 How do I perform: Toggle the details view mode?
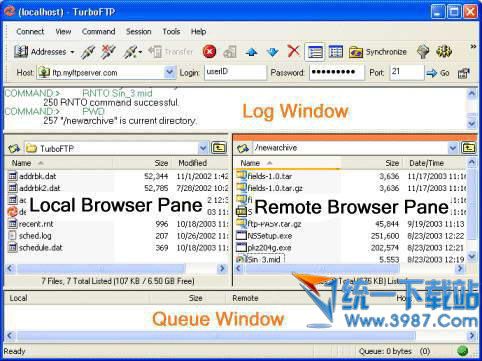click(335, 52)
